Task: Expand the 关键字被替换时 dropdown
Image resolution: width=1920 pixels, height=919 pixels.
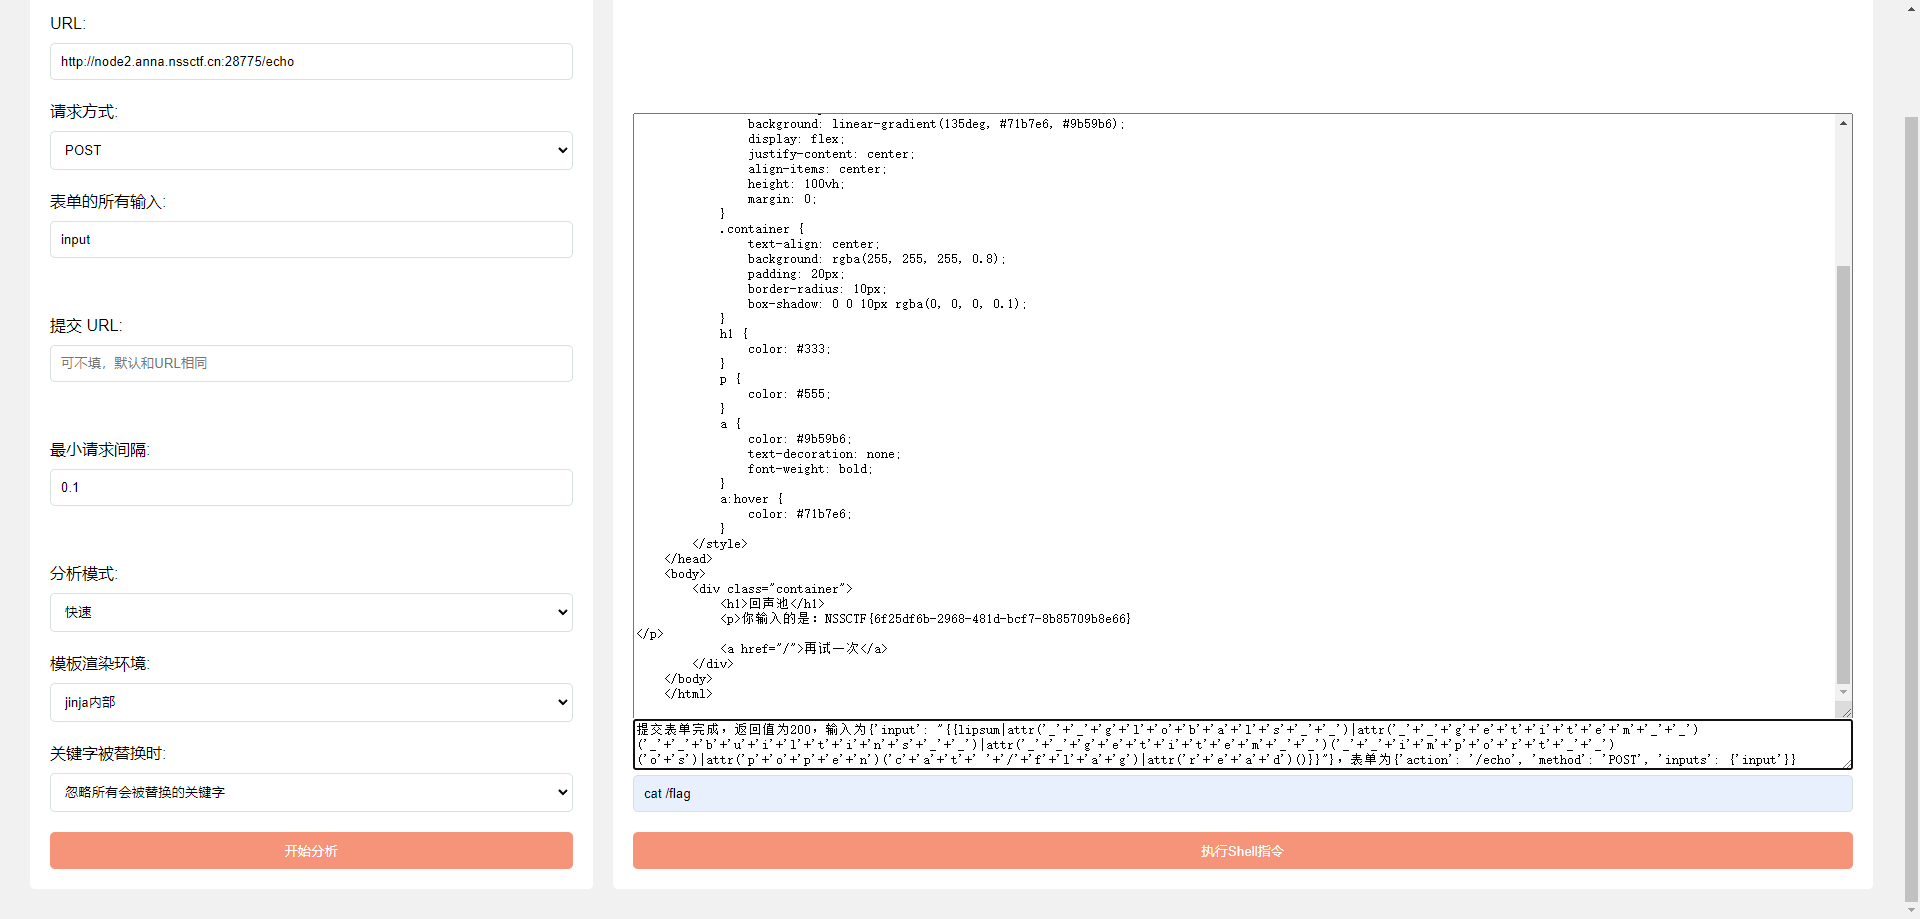Action: [x=311, y=793]
